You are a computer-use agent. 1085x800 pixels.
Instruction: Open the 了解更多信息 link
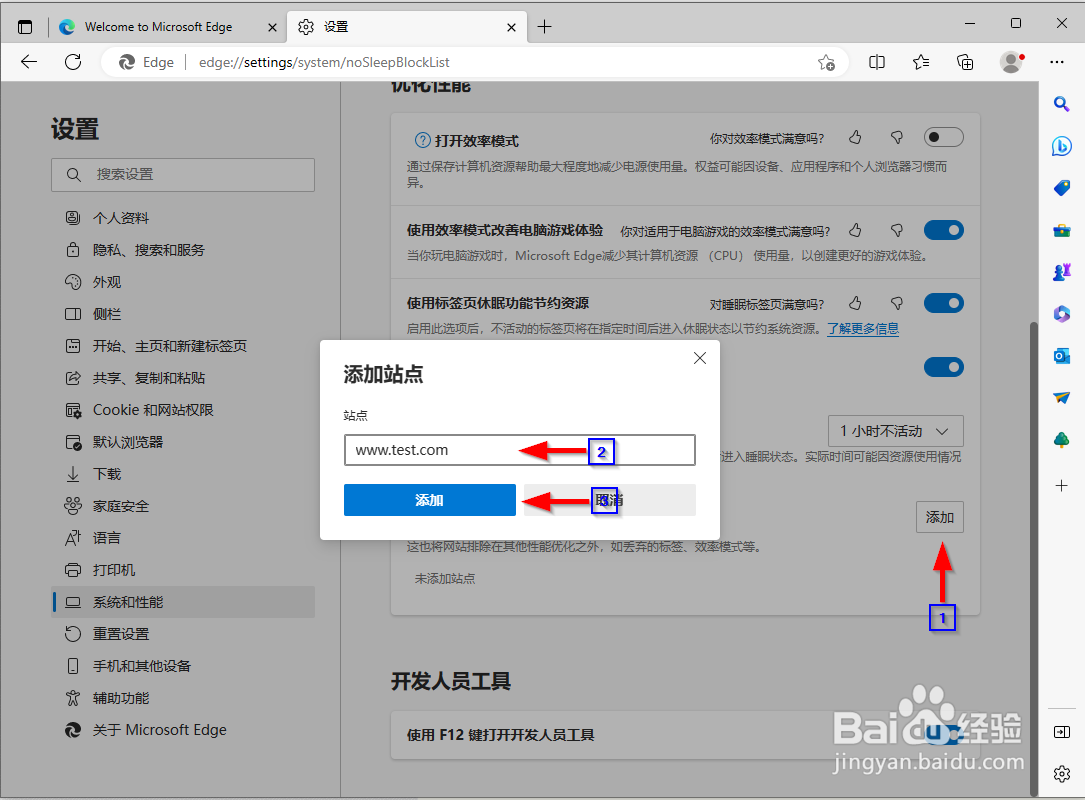tap(863, 327)
